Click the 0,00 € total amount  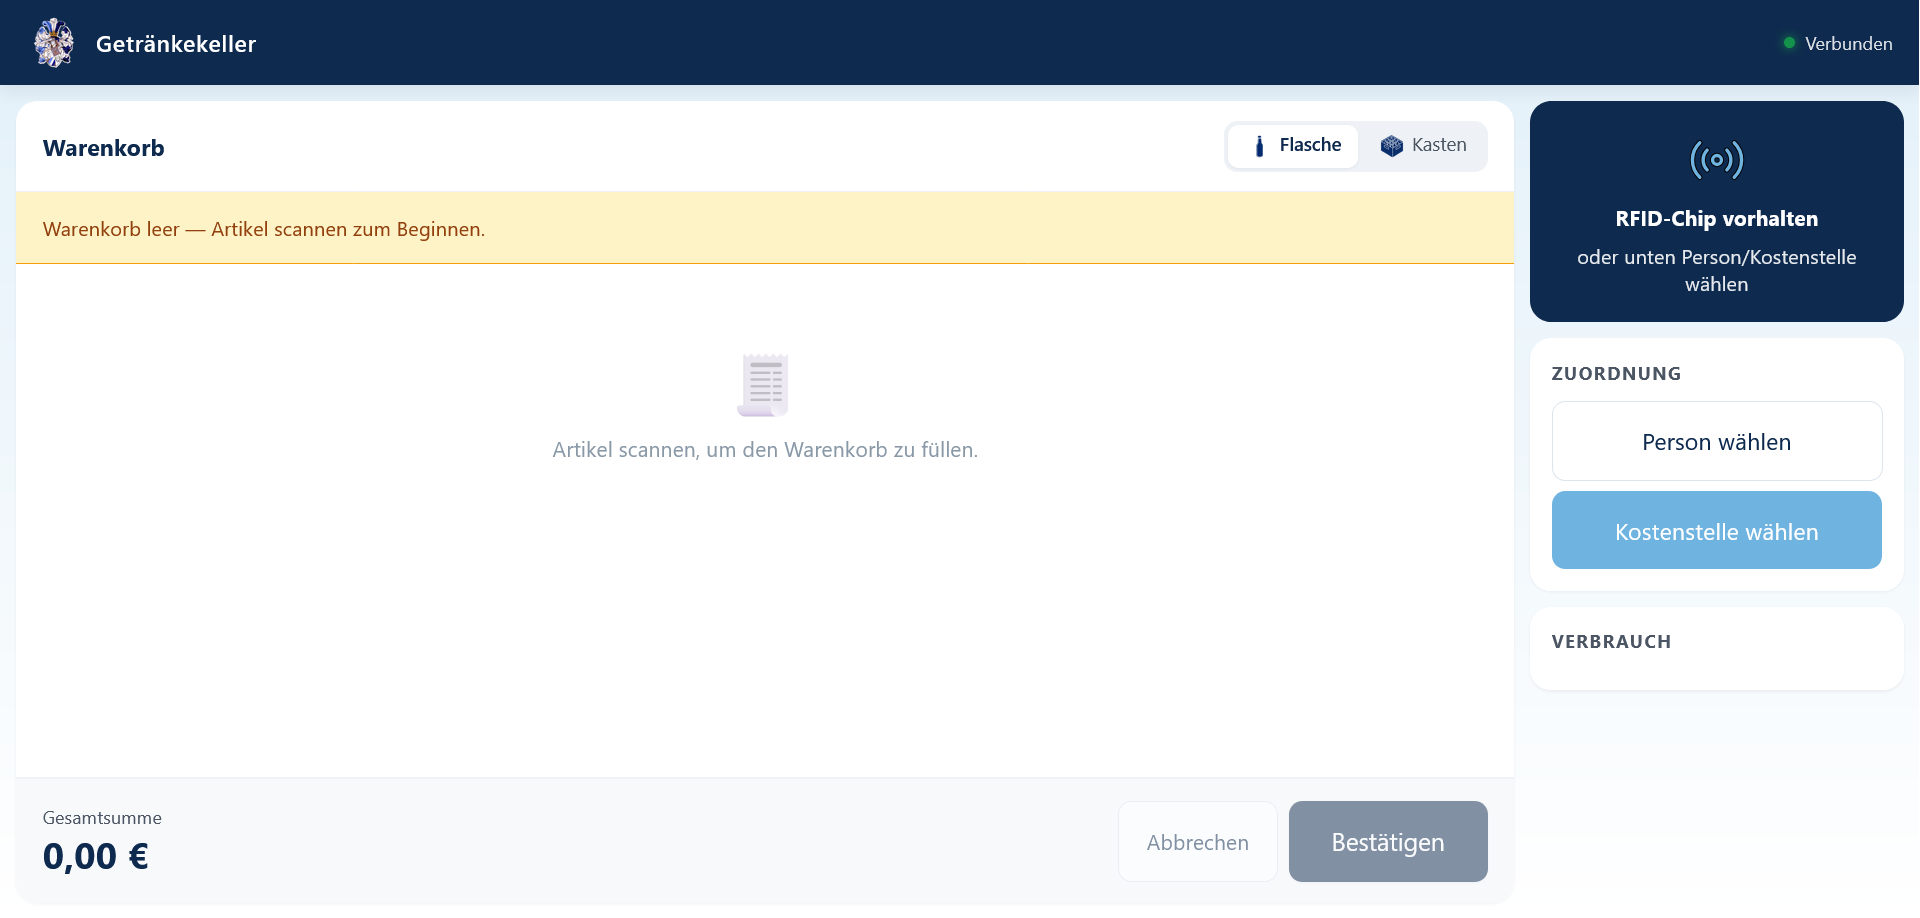(96, 856)
